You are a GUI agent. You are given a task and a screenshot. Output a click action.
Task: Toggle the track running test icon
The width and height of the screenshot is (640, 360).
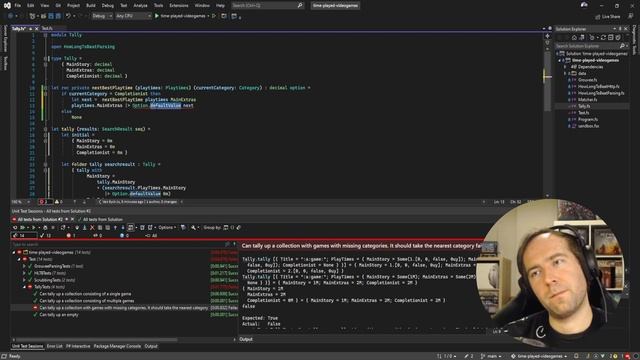[x=131, y=228]
